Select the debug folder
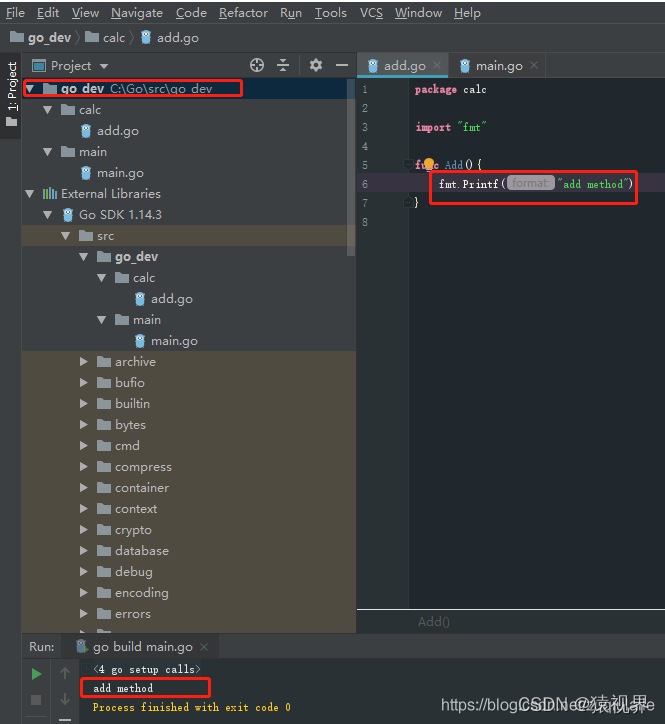Screen dimensions: 665x724 click(133, 572)
